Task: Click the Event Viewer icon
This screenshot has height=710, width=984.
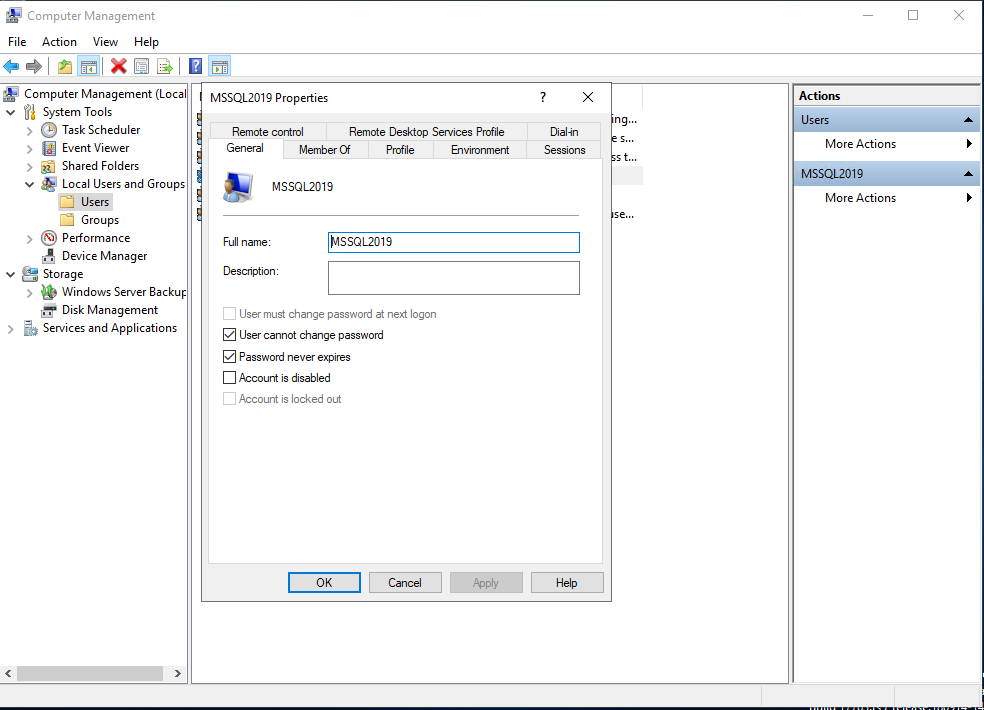Action: 49,148
